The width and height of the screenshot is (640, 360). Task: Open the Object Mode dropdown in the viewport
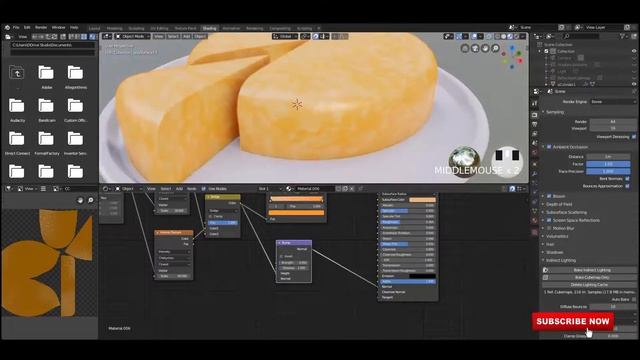click(133, 36)
